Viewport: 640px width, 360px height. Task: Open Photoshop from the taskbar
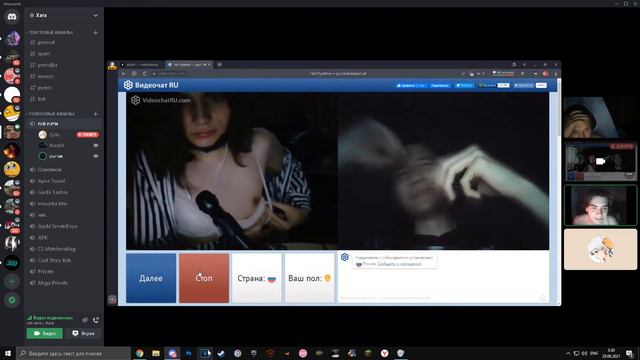189,353
